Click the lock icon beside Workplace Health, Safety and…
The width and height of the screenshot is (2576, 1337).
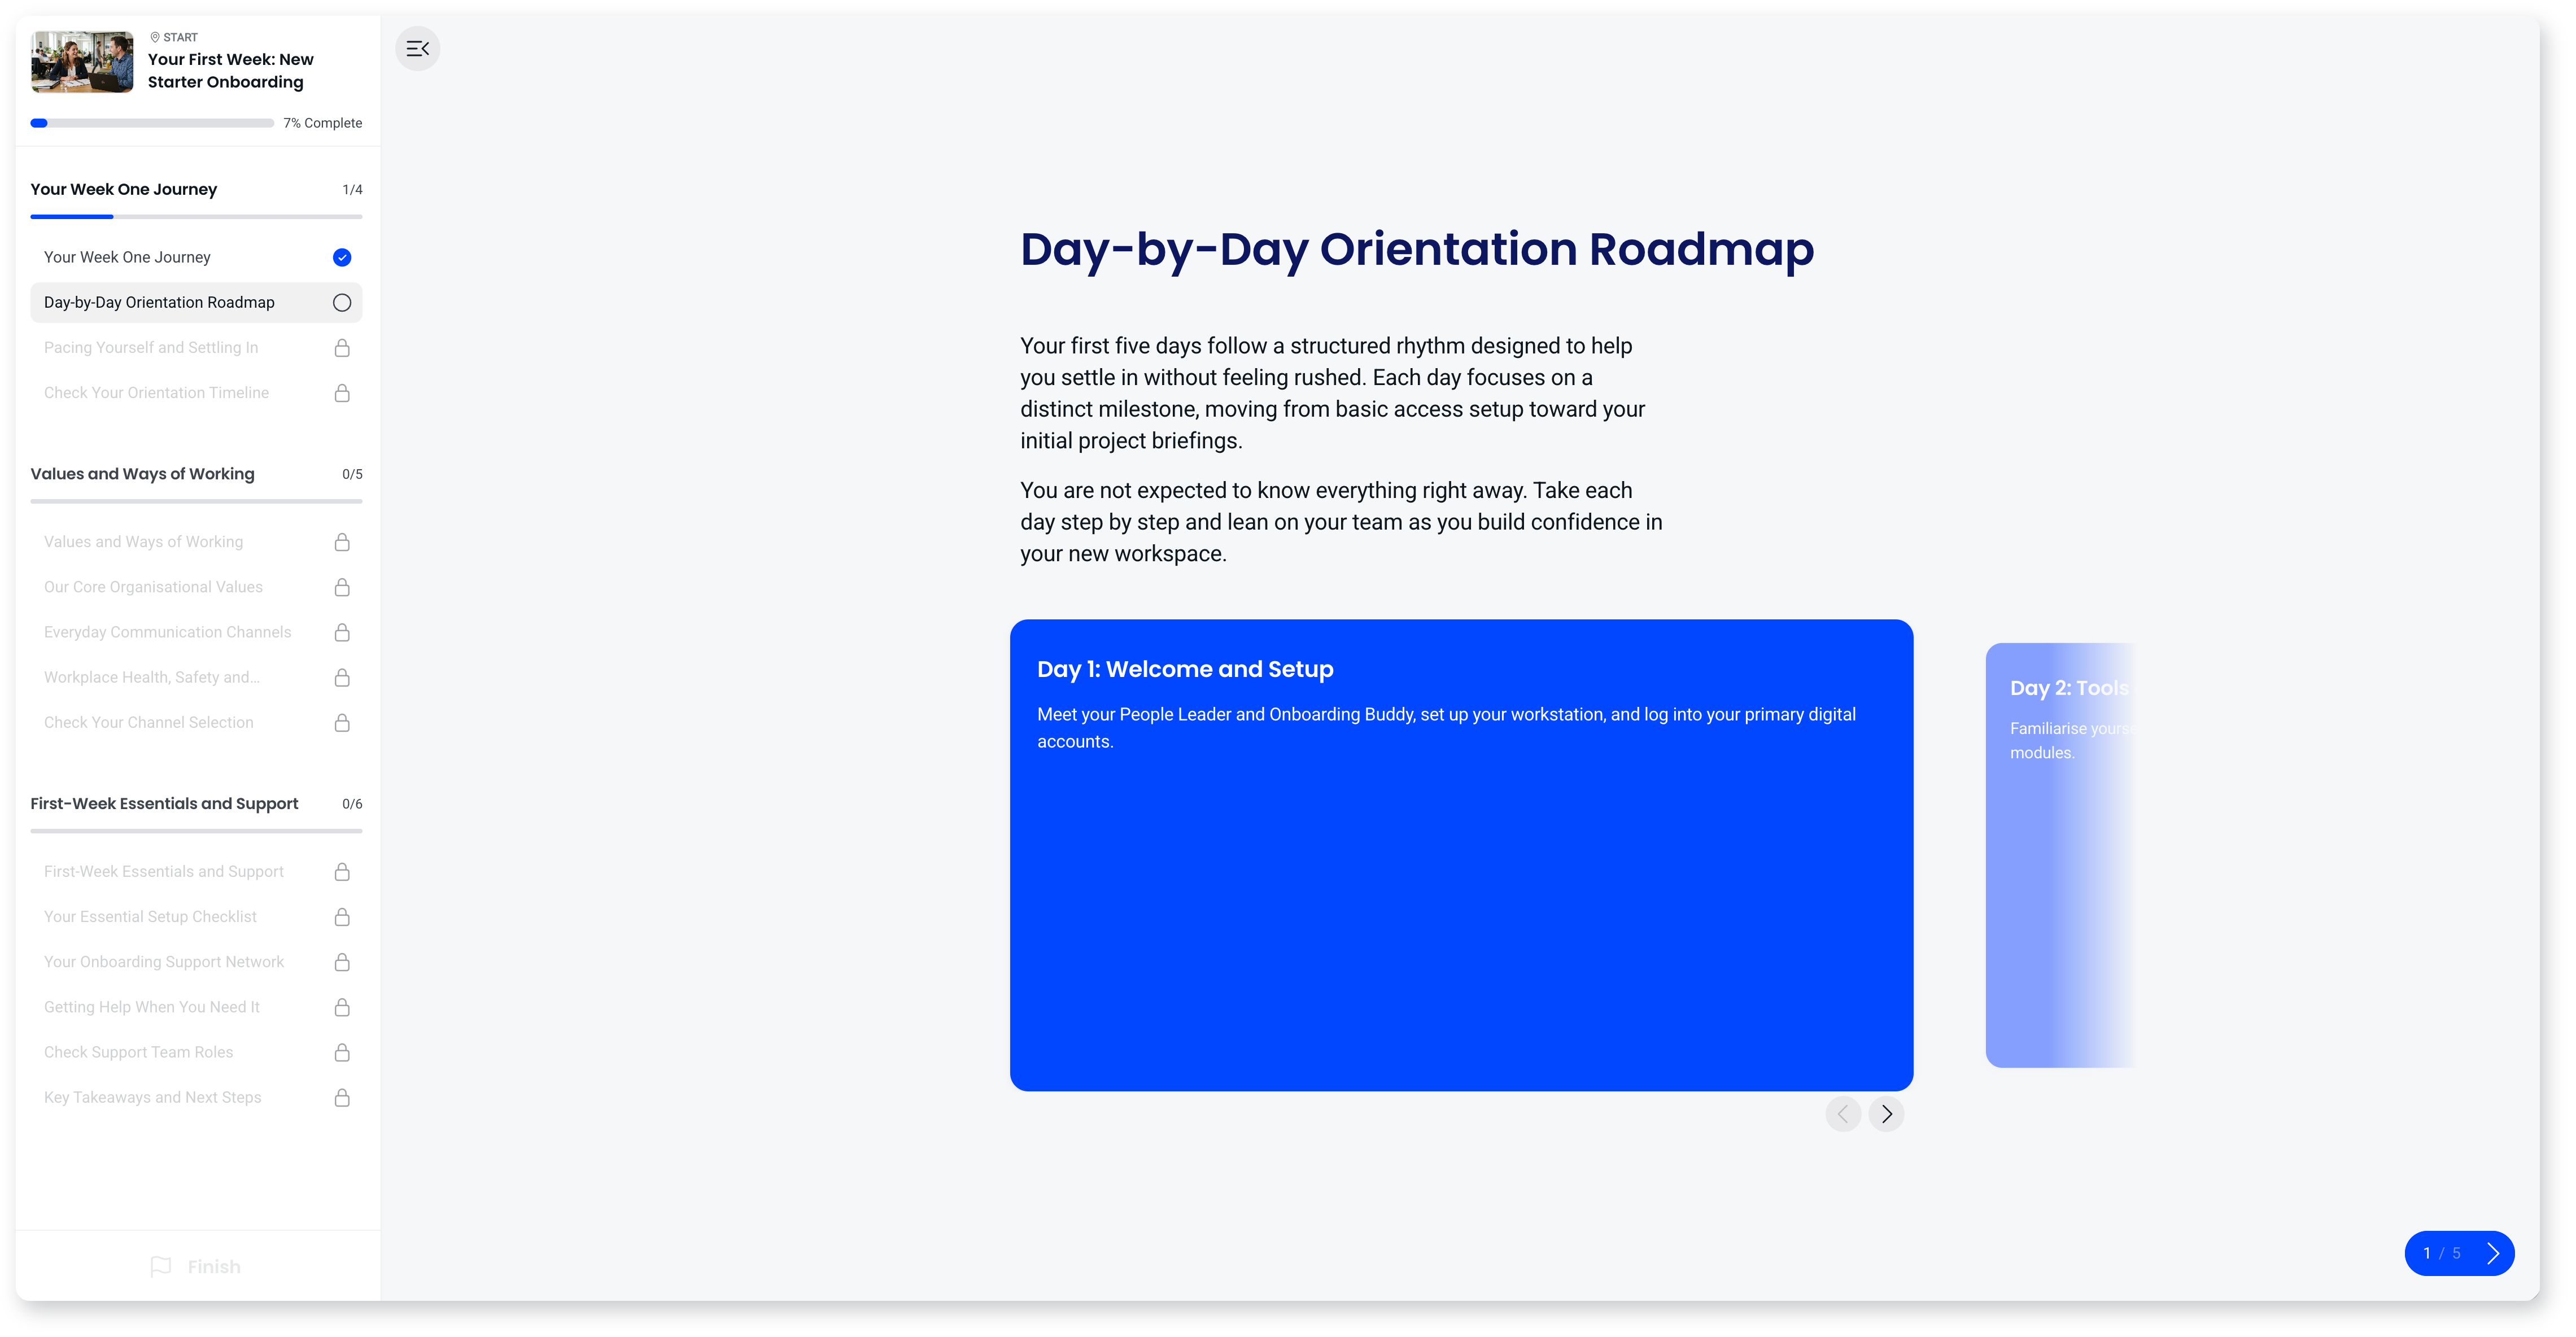tap(342, 677)
